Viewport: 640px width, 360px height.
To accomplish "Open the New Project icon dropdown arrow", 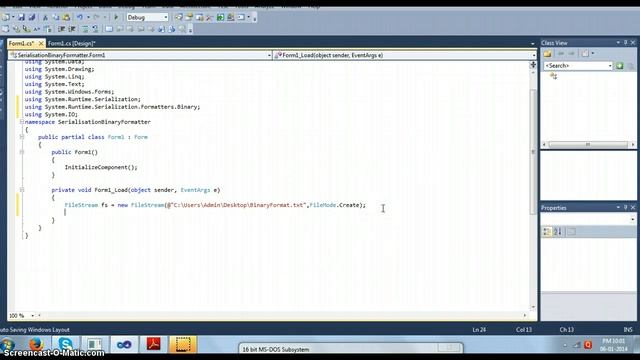I will (x=13, y=17).
